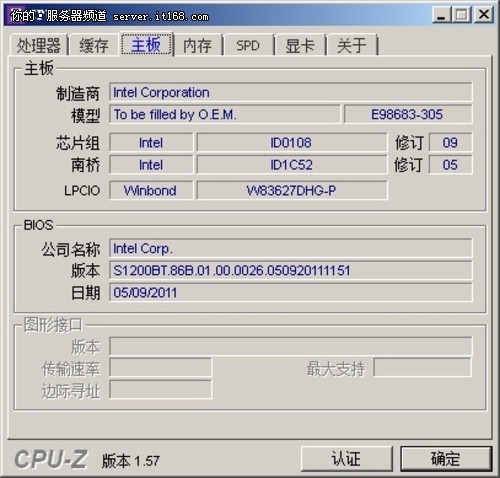The height and width of the screenshot is (478, 500).
Task: Click chipset revision value 09
Action: point(450,143)
